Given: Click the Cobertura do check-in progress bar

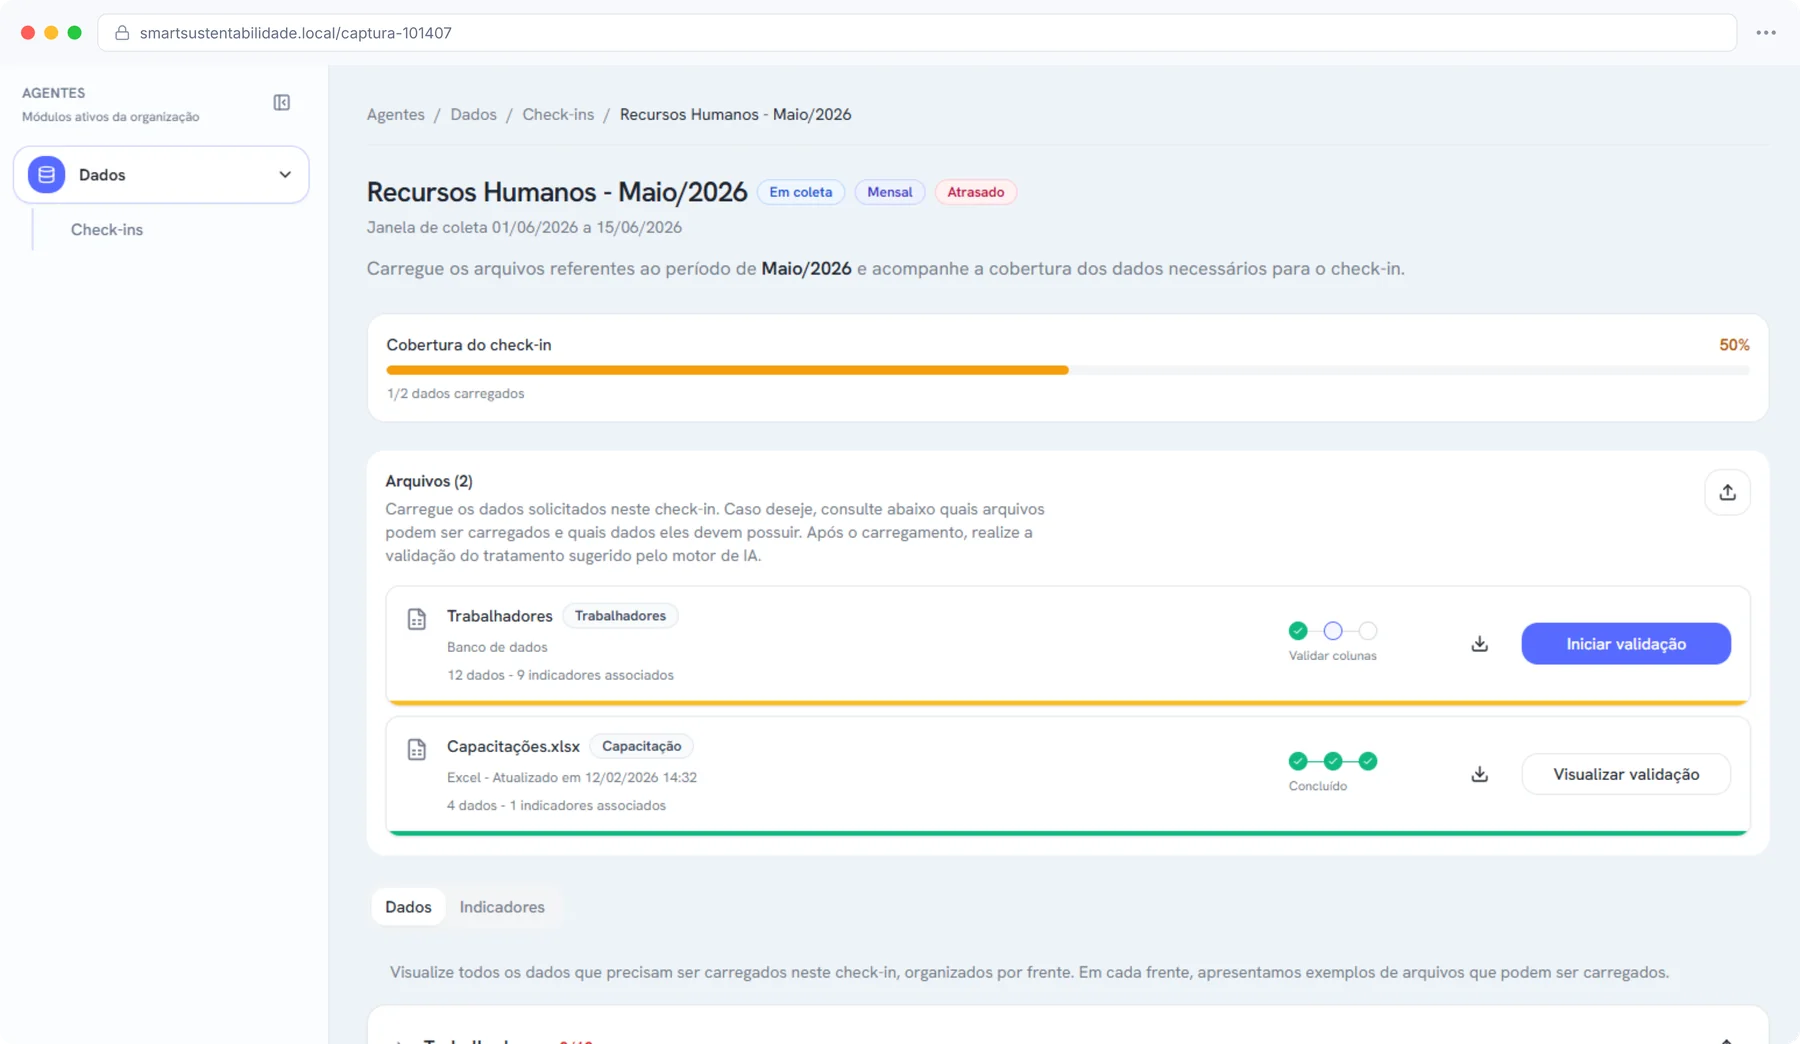Looking at the screenshot, I should coord(1068,370).
